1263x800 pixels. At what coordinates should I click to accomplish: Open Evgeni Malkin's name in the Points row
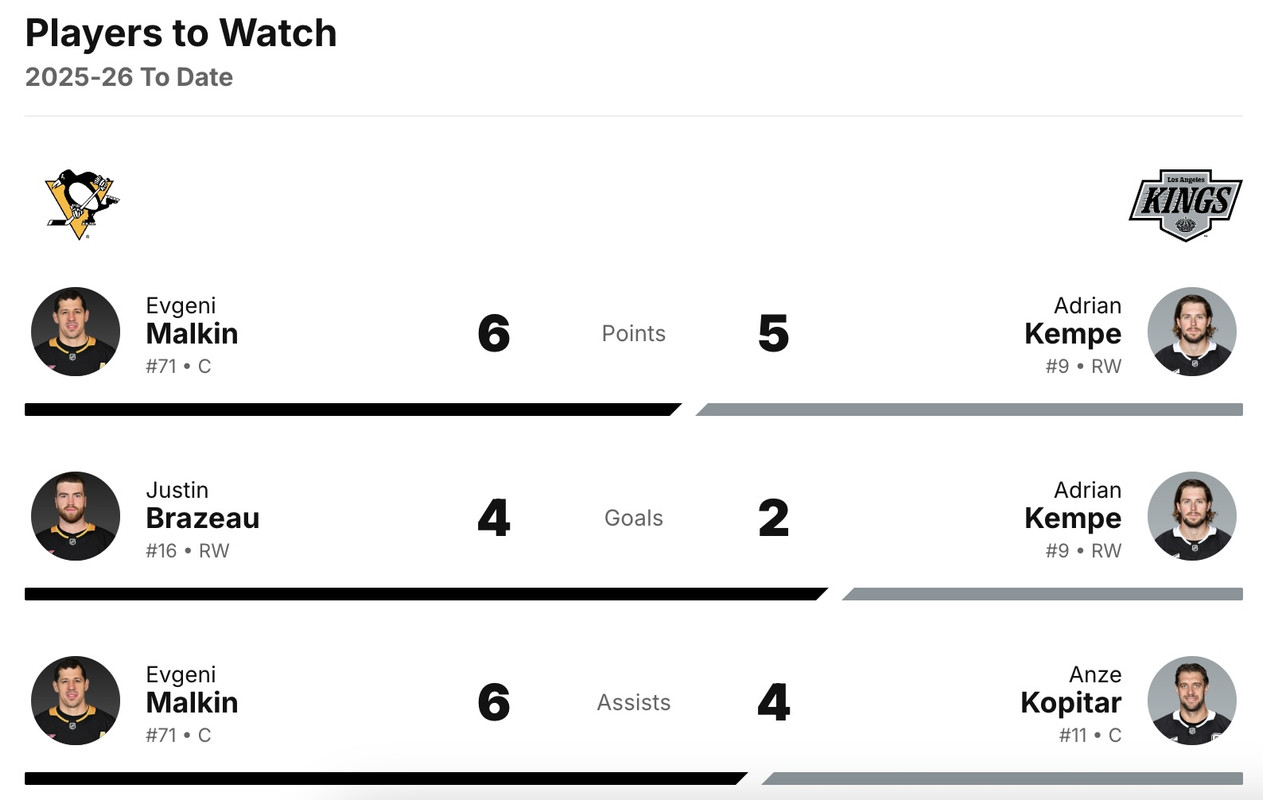pyautogui.click(x=192, y=333)
